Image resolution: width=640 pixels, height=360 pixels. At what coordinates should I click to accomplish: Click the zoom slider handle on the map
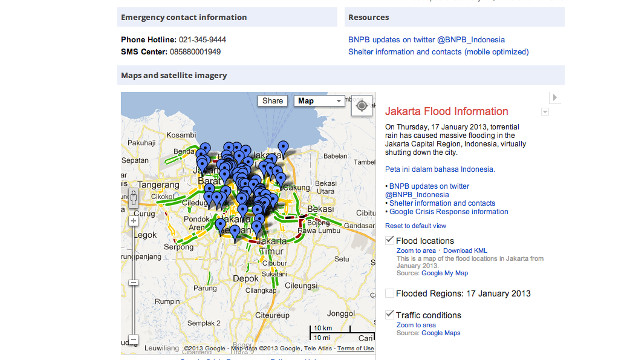(133, 282)
